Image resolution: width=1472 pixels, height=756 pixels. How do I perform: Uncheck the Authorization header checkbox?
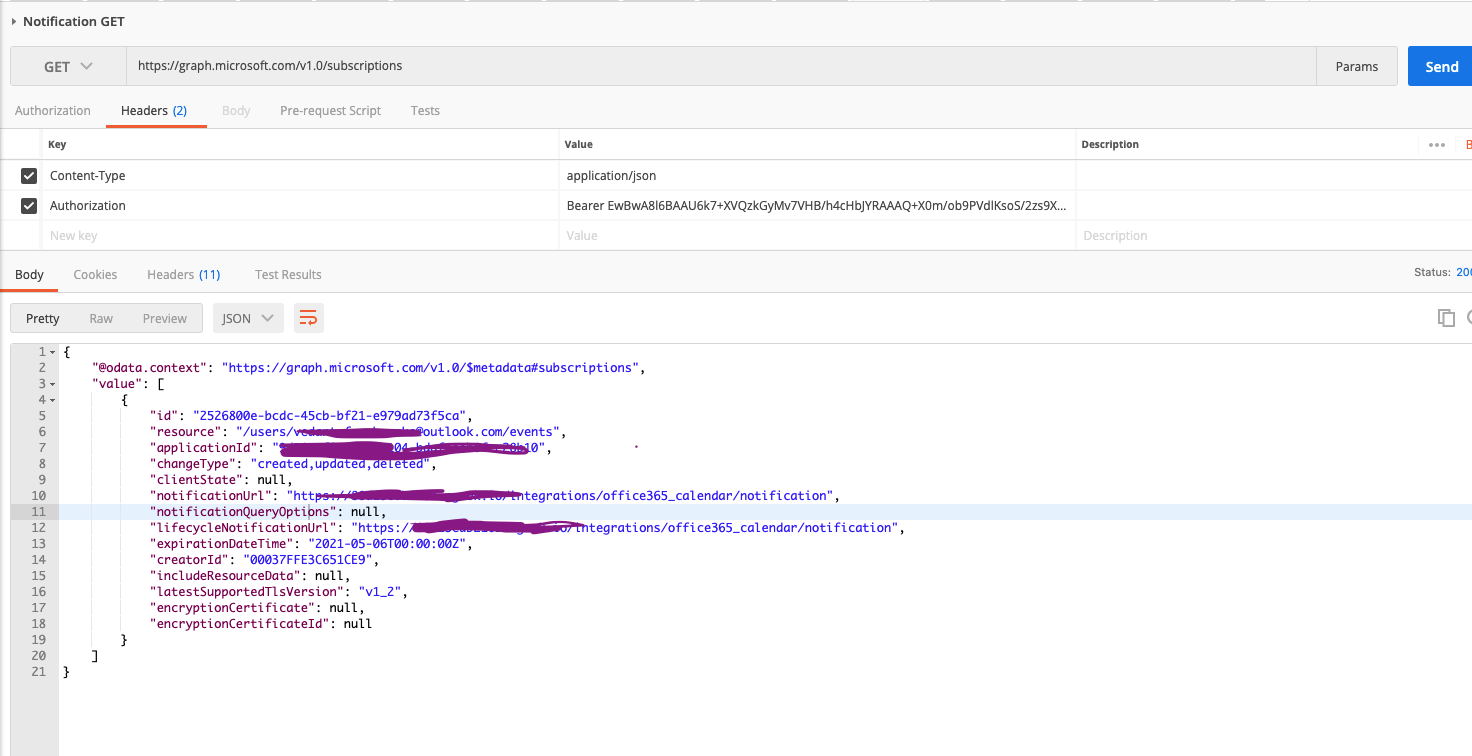coord(29,206)
